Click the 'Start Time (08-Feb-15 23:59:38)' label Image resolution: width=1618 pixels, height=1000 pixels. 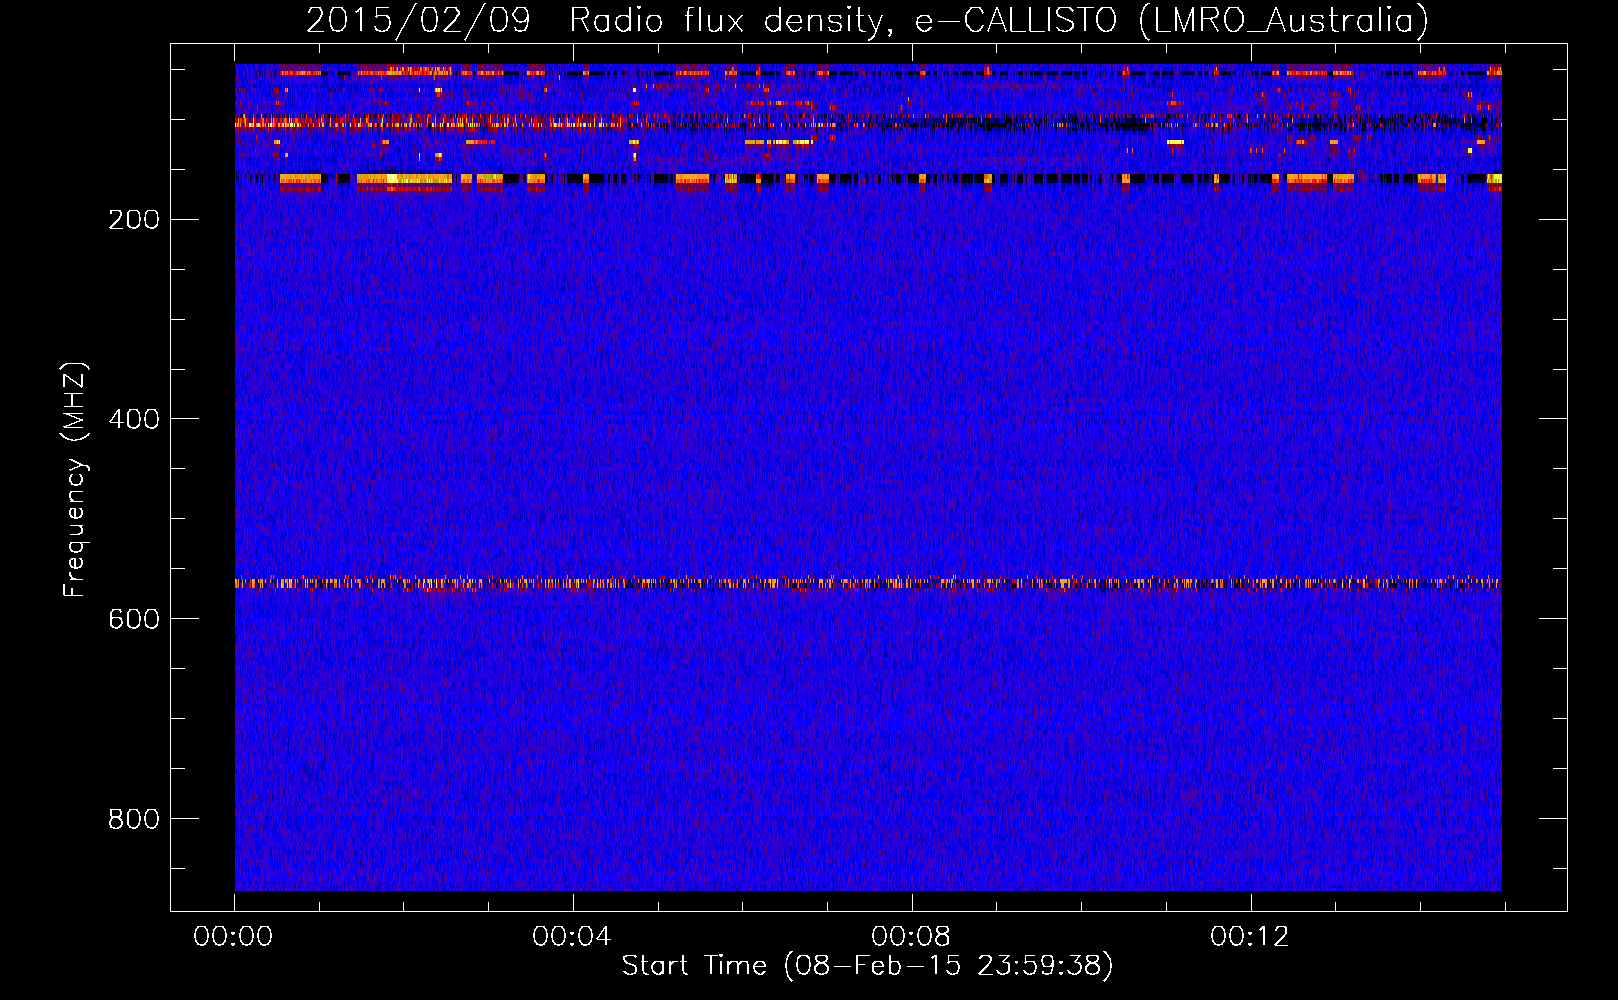coord(867,966)
